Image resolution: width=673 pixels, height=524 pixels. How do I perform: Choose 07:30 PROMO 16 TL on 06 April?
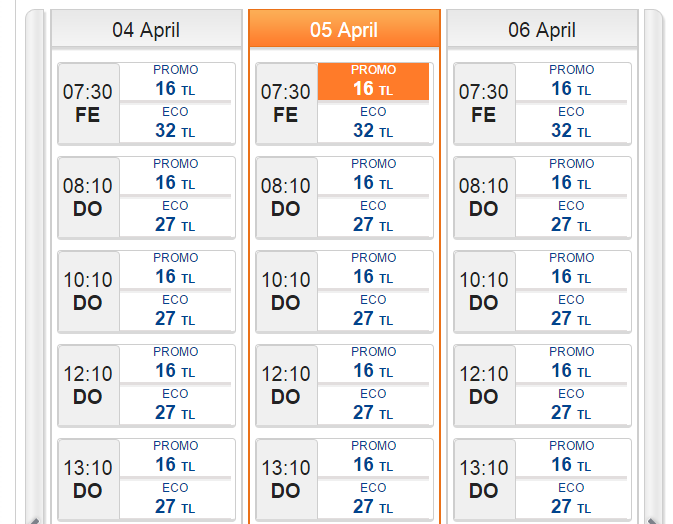pyautogui.click(x=571, y=81)
